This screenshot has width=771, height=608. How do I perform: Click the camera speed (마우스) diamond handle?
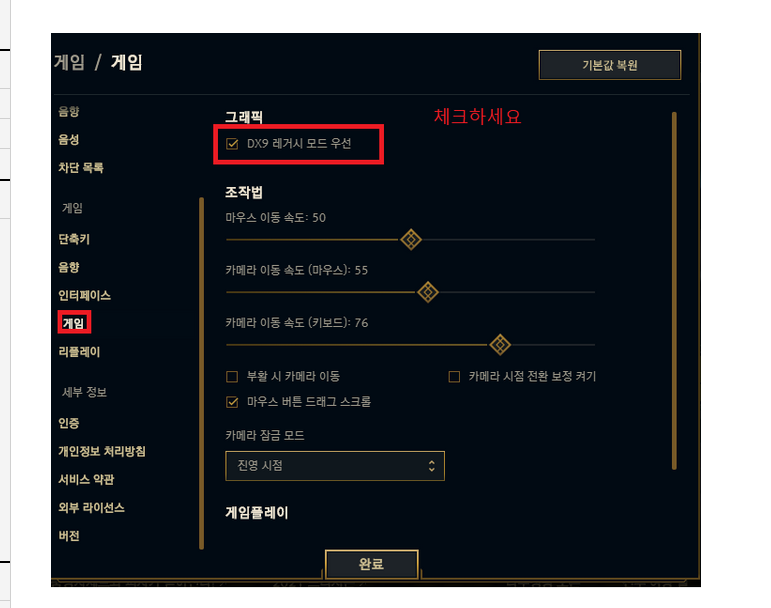(428, 292)
